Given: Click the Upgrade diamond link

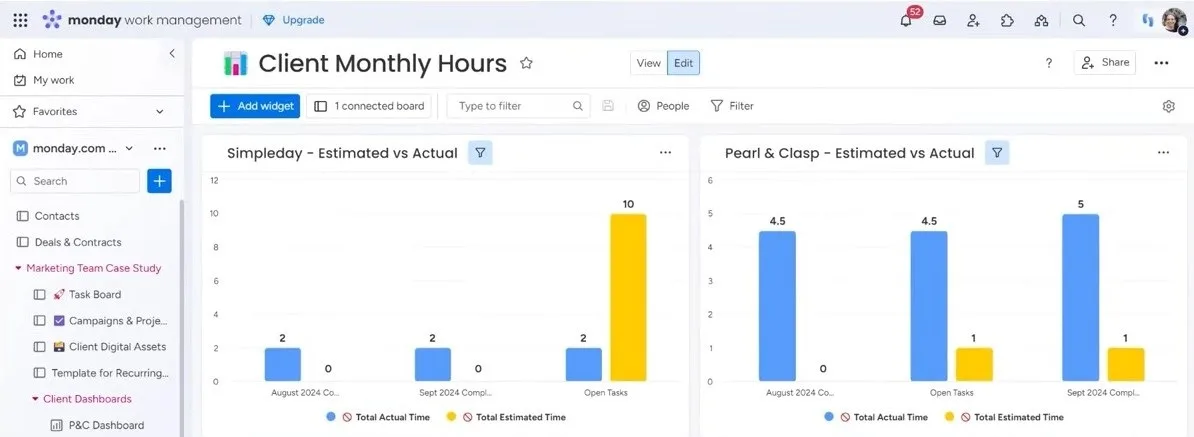Looking at the screenshot, I should point(293,21).
